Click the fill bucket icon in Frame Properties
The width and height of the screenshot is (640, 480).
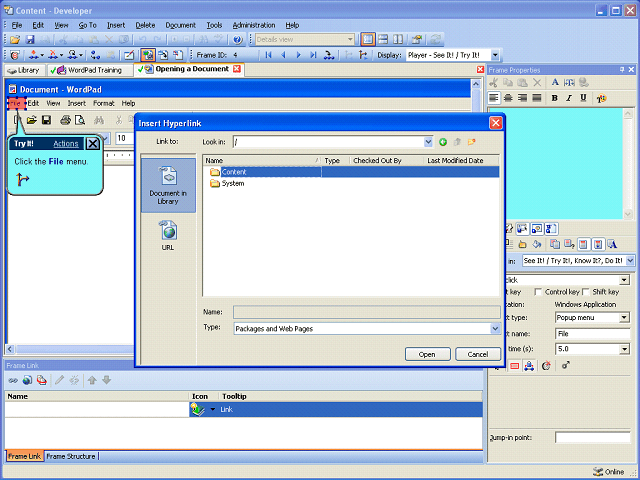coord(537,244)
